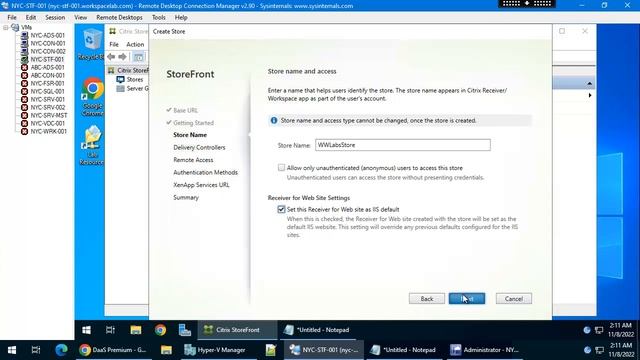The width and height of the screenshot is (640, 360).
Task: Switch to Administrator taskbar window
Action: [484, 350]
